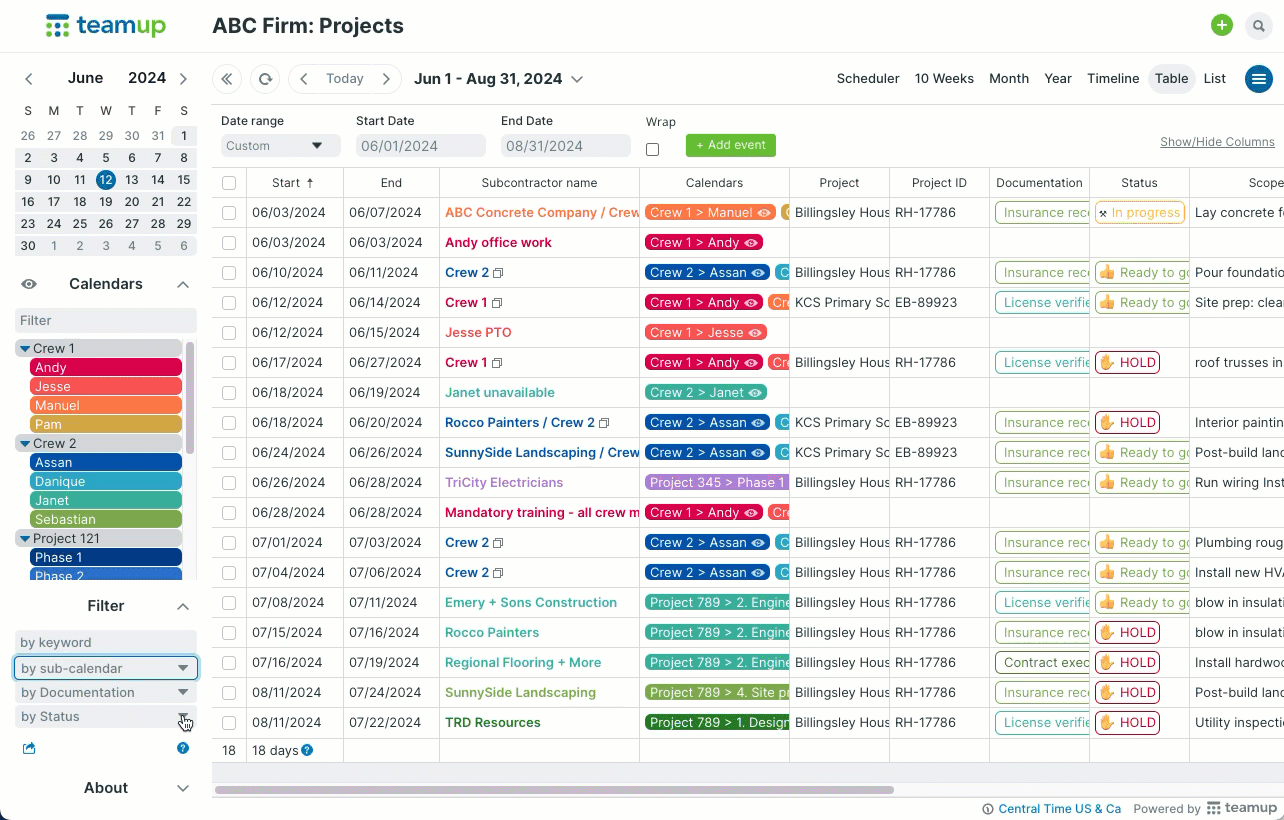
Task: Check the TRD Resources row checkbox
Action: point(229,723)
